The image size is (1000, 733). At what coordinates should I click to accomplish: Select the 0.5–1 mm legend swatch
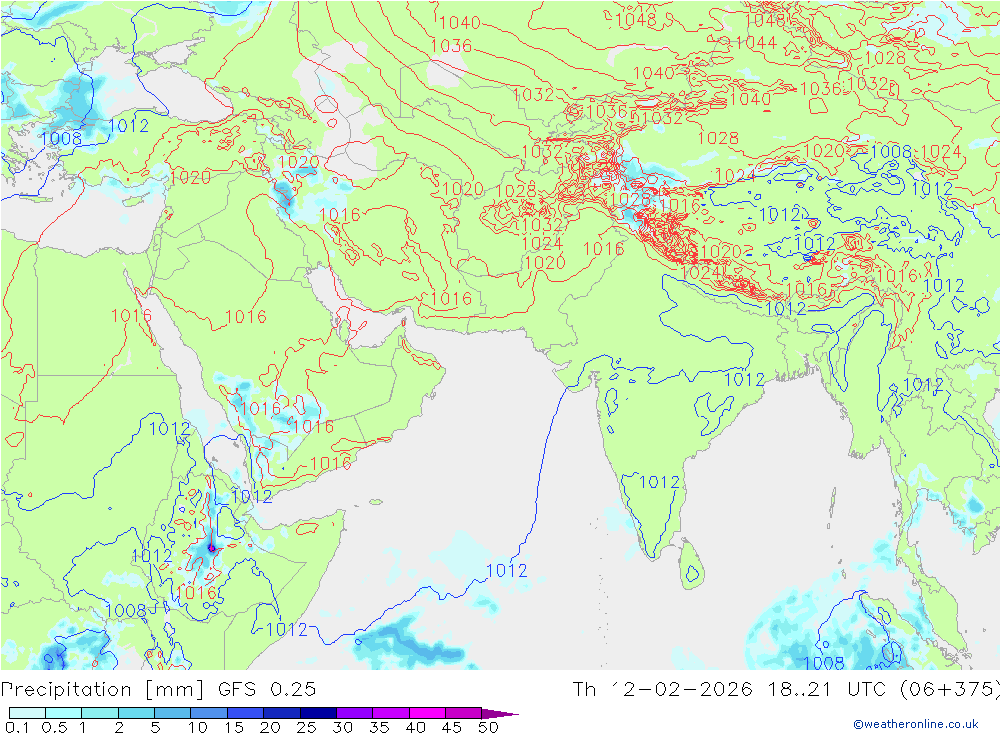tap(63, 713)
